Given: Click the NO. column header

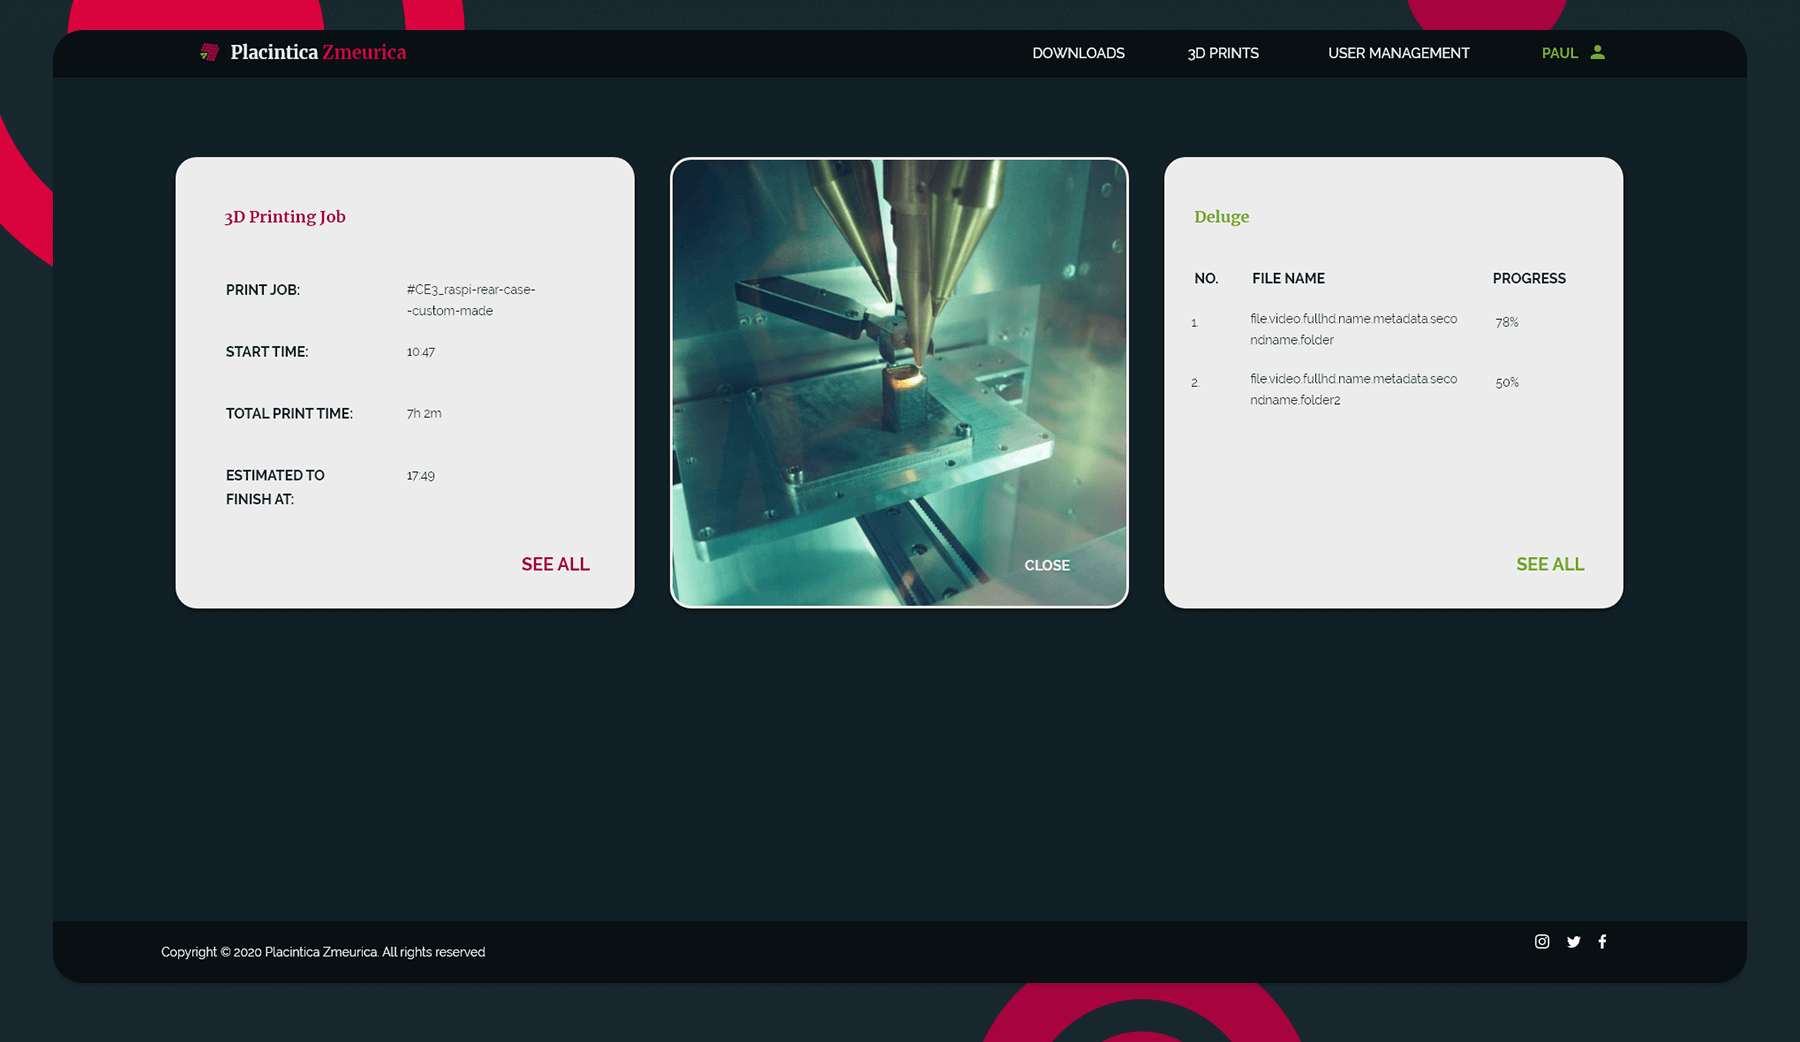Looking at the screenshot, I should click(1206, 278).
